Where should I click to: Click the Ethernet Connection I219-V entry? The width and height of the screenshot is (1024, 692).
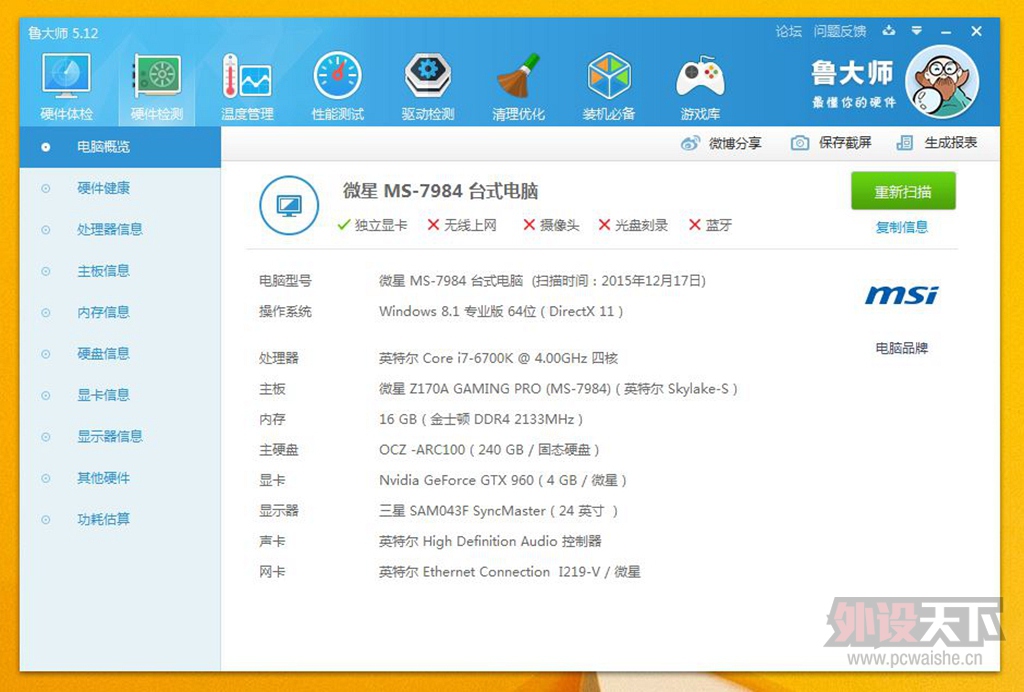pos(509,572)
